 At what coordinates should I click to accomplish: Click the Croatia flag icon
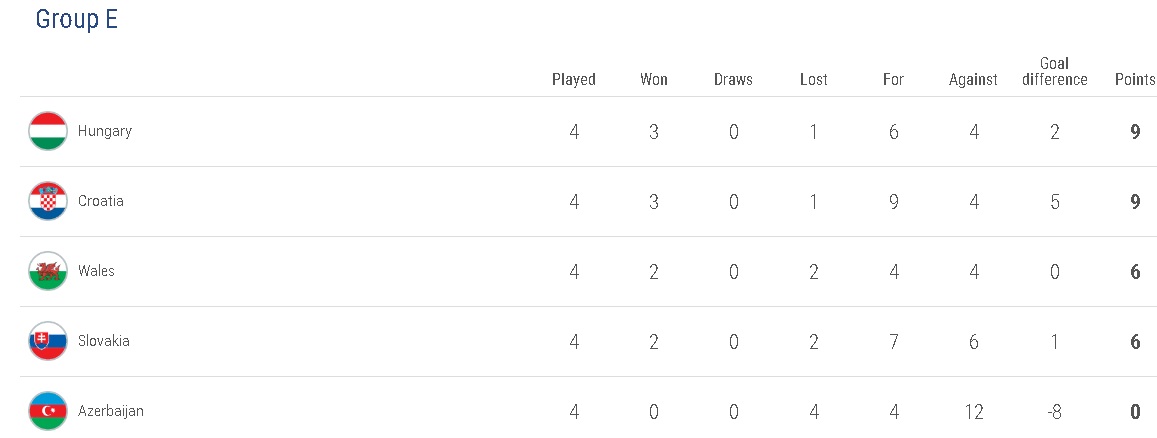(x=48, y=202)
